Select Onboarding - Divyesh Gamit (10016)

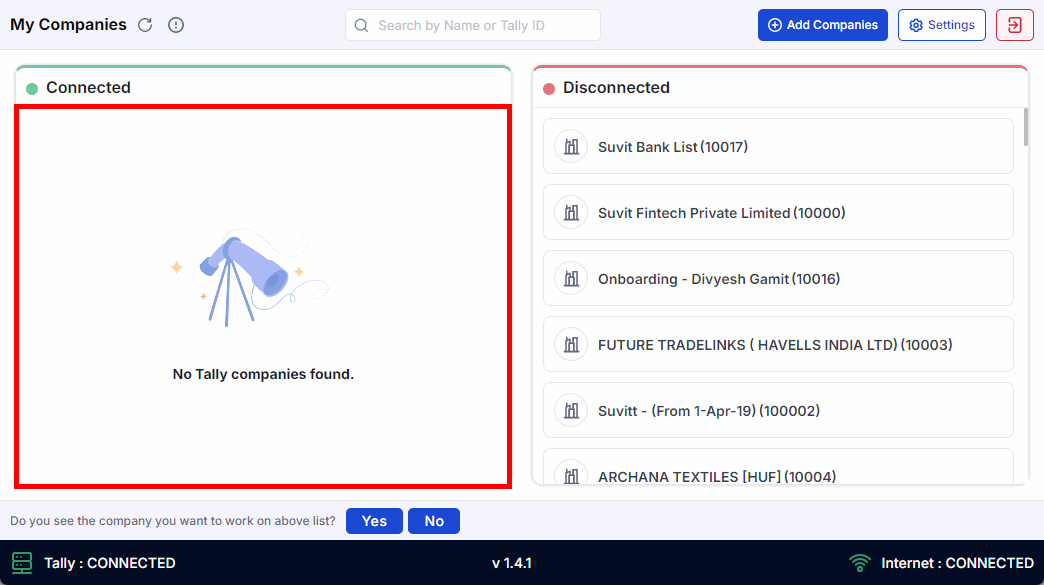tap(778, 278)
